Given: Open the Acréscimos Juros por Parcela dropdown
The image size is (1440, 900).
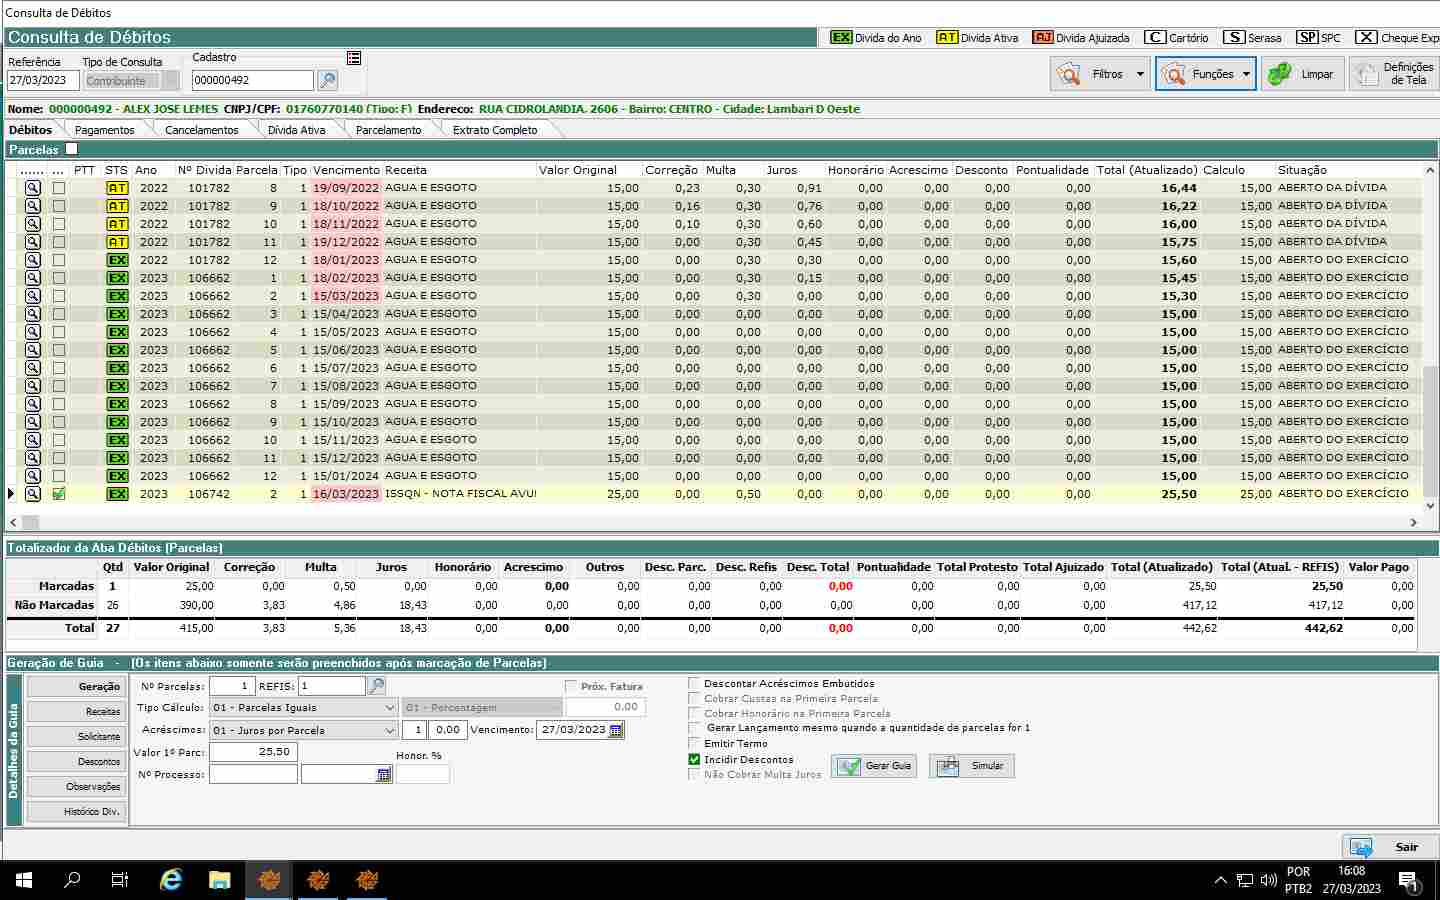Looking at the screenshot, I should [x=390, y=730].
